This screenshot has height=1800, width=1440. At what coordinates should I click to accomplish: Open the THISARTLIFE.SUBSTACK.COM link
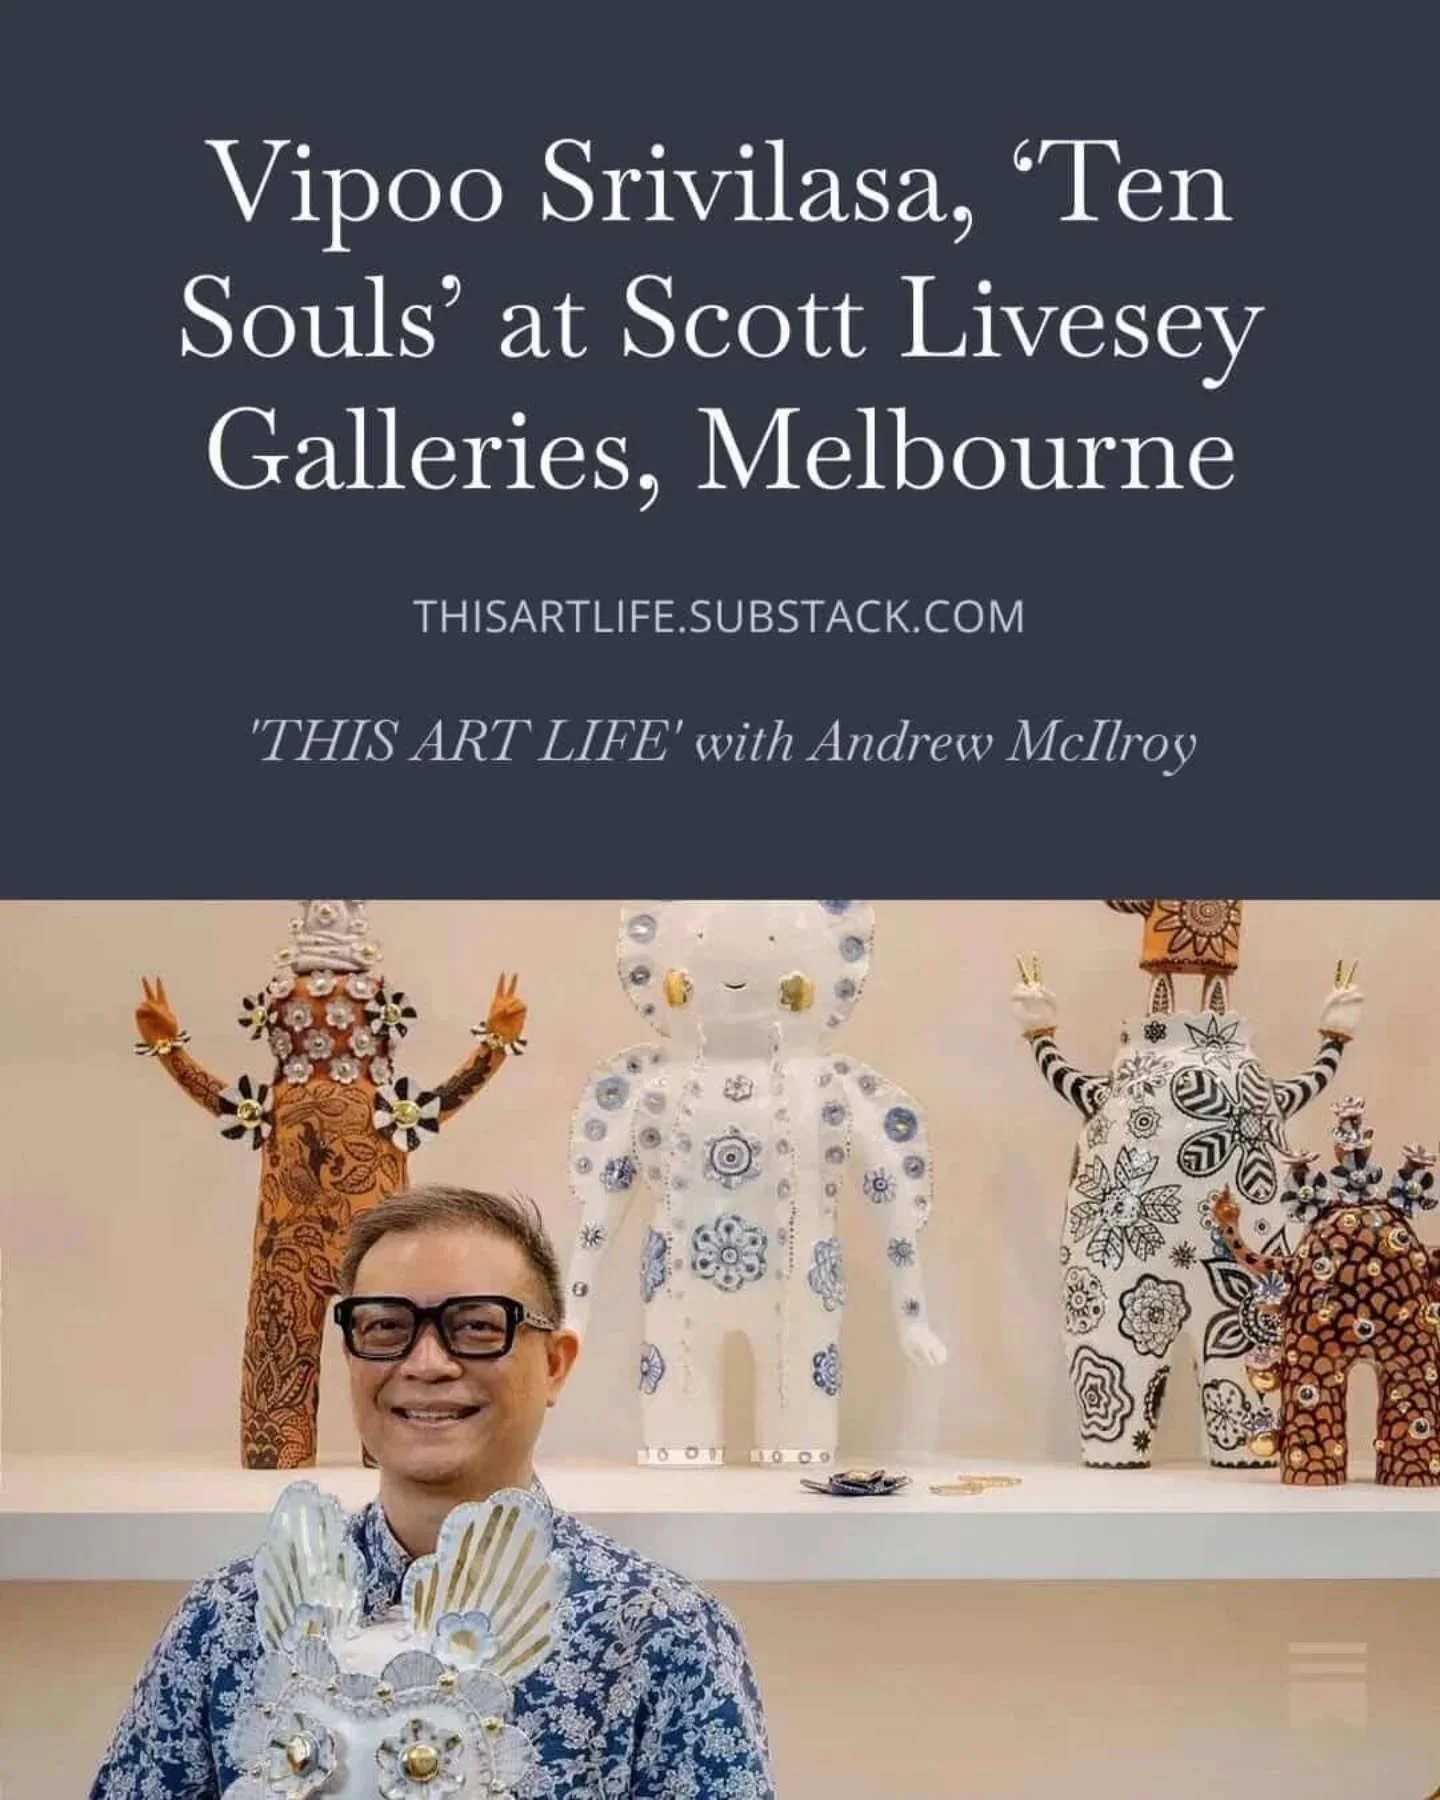(720, 616)
